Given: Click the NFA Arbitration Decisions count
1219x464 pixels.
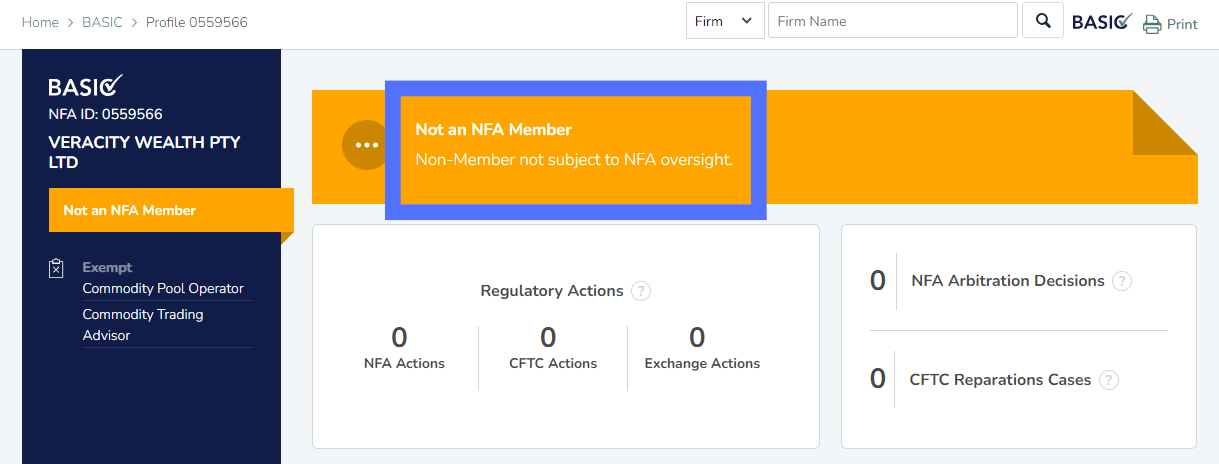Looking at the screenshot, I should pos(878,281).
